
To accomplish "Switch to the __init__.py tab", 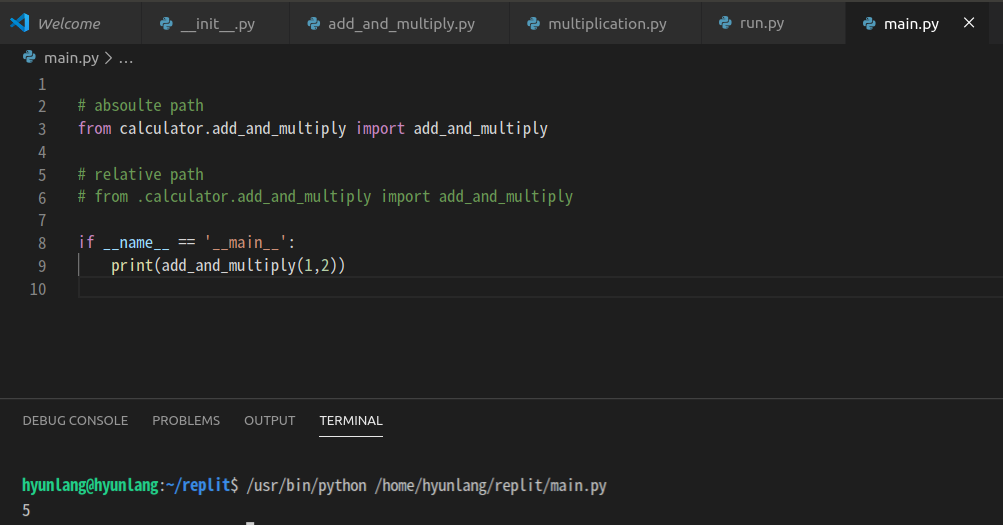I will point(215,24).
